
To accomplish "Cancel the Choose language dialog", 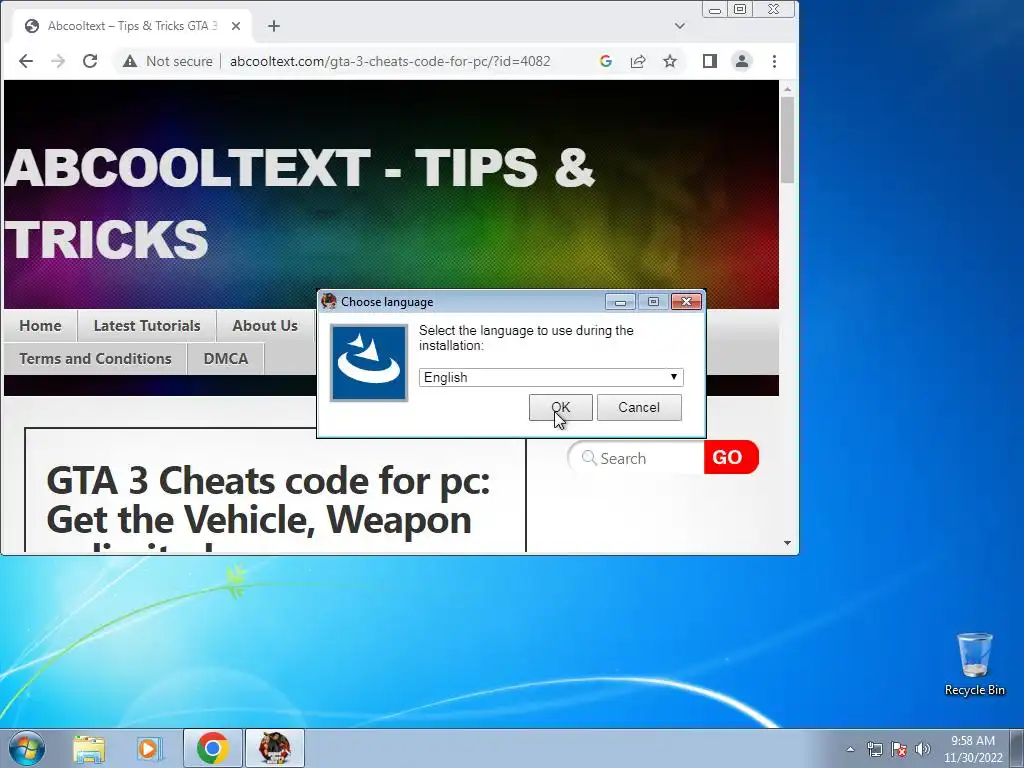I will (x=639, y=408).
